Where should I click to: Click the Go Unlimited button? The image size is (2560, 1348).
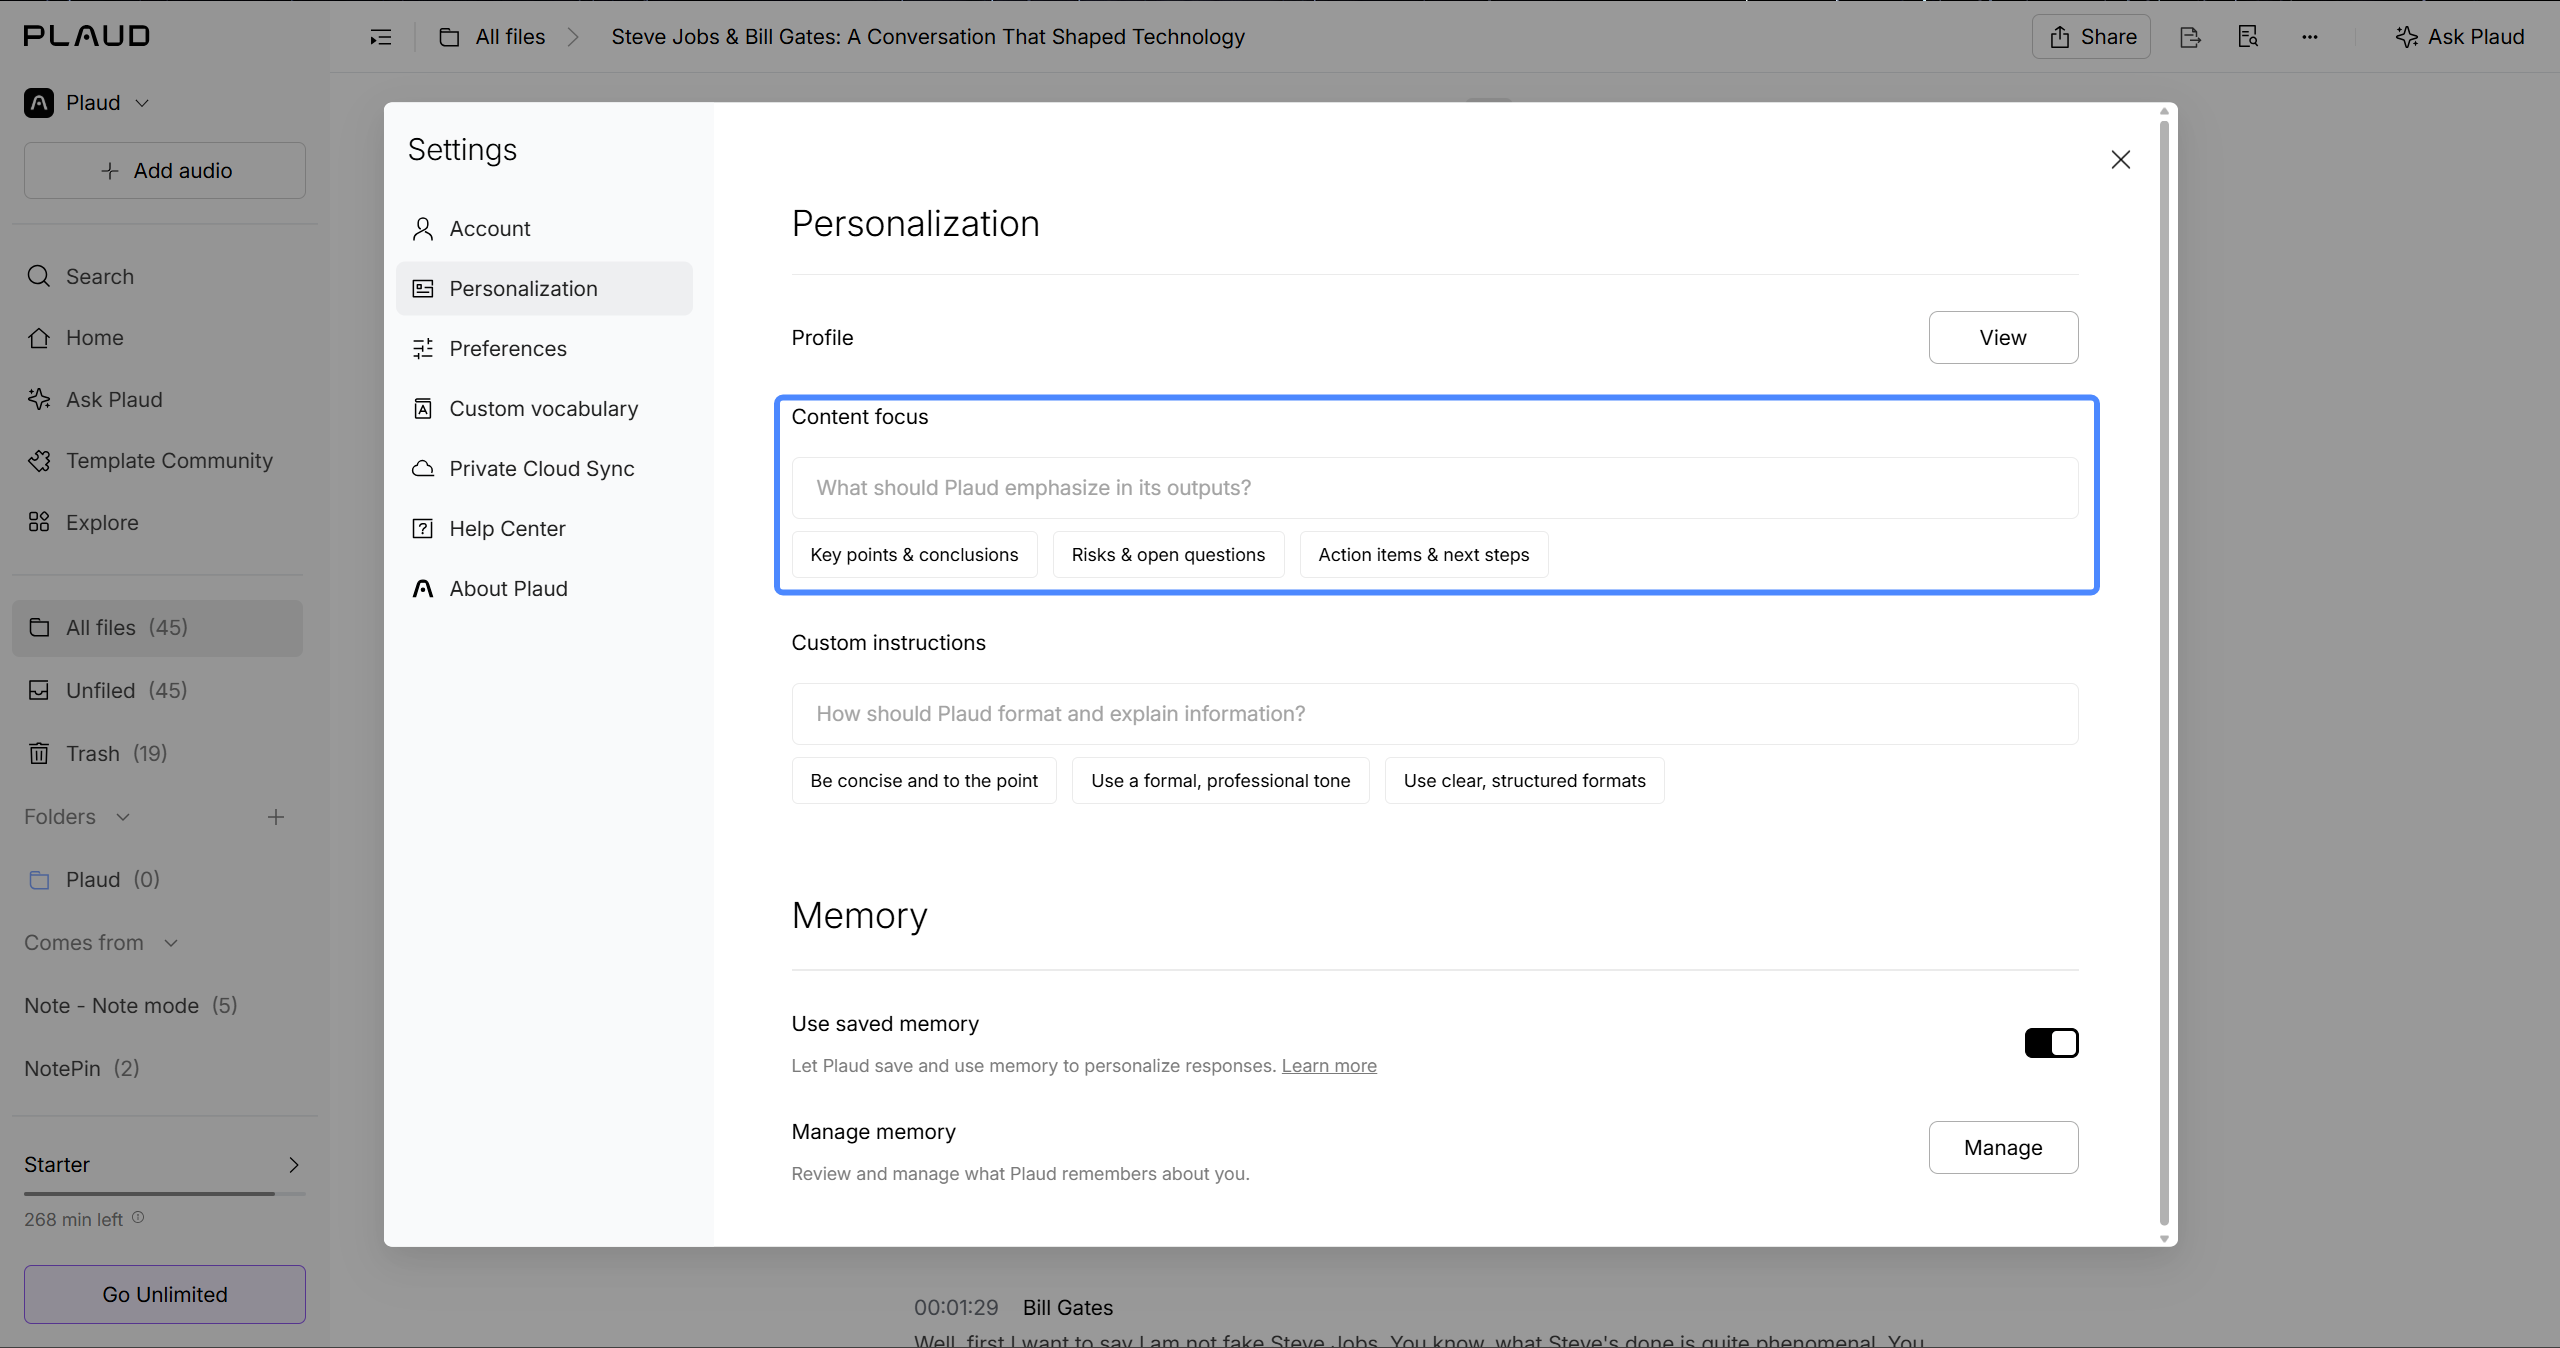tap(165, 1295)
